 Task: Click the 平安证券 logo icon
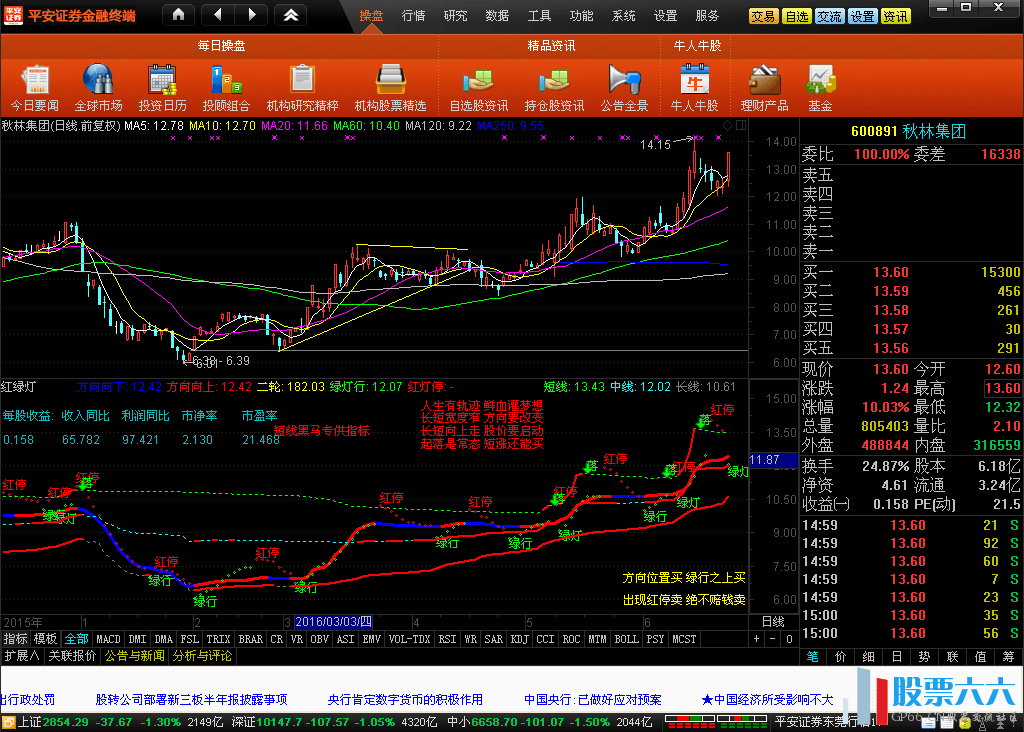13,15
